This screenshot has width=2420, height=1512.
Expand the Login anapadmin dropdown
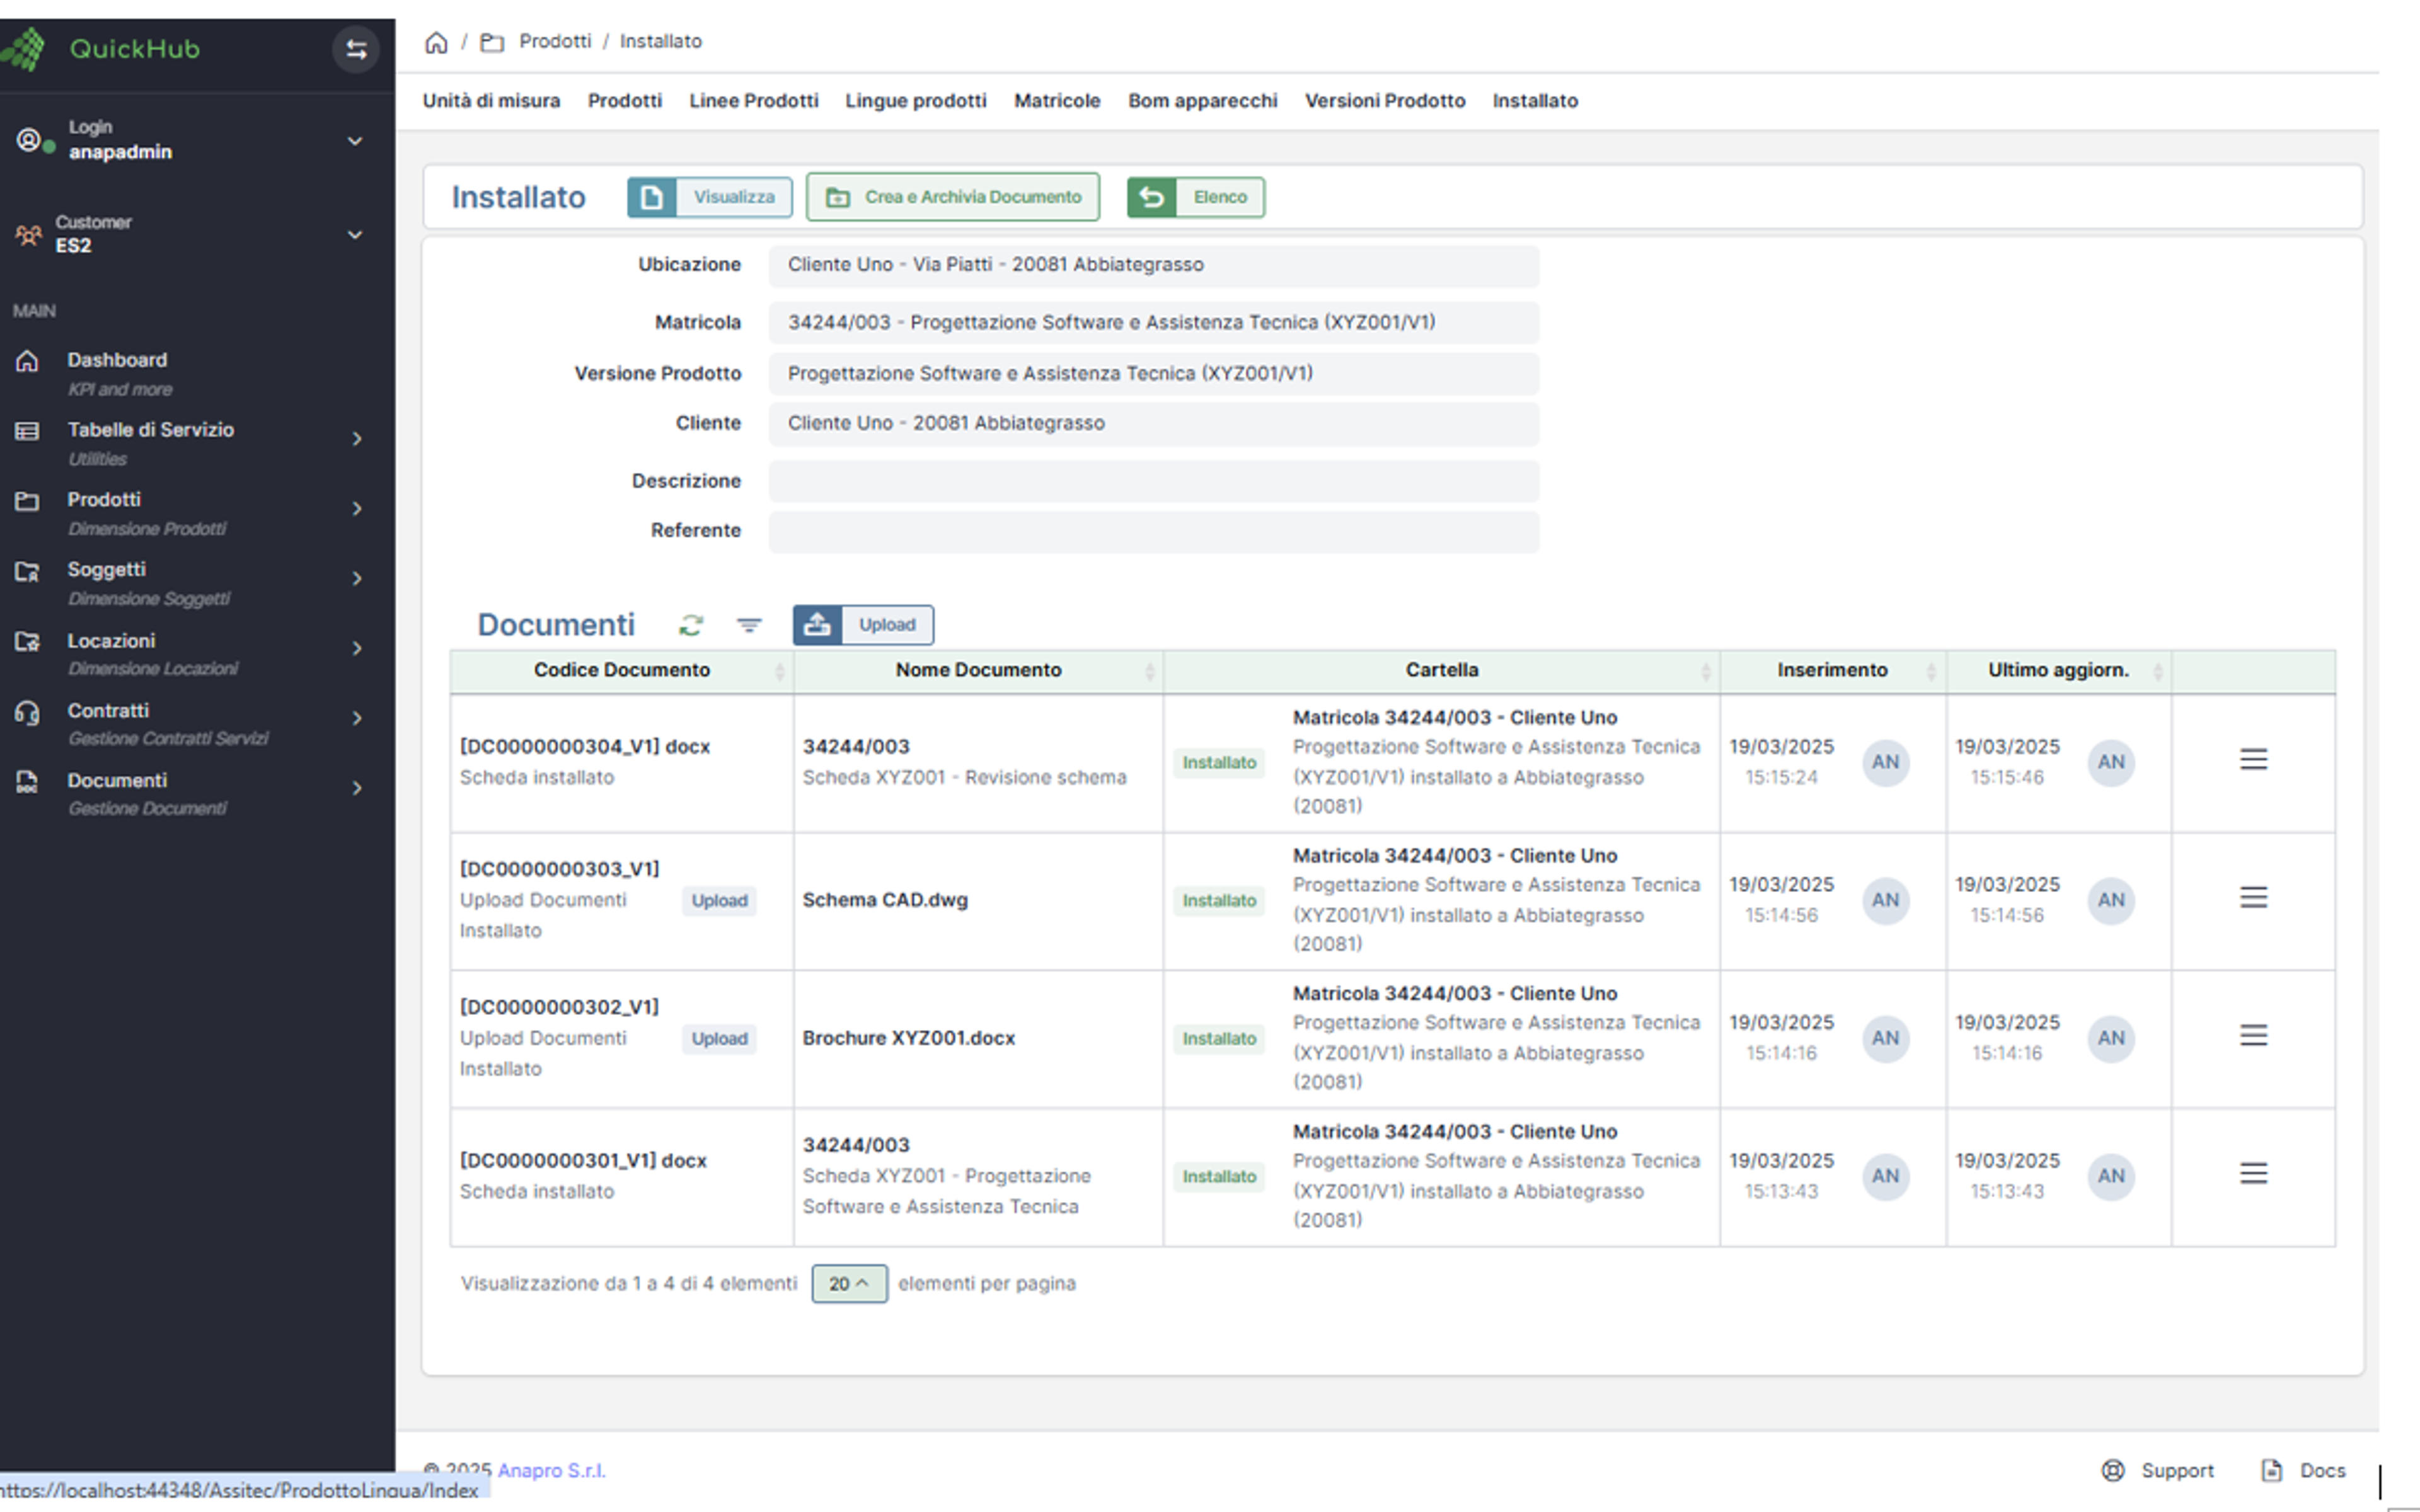point(355,141)
